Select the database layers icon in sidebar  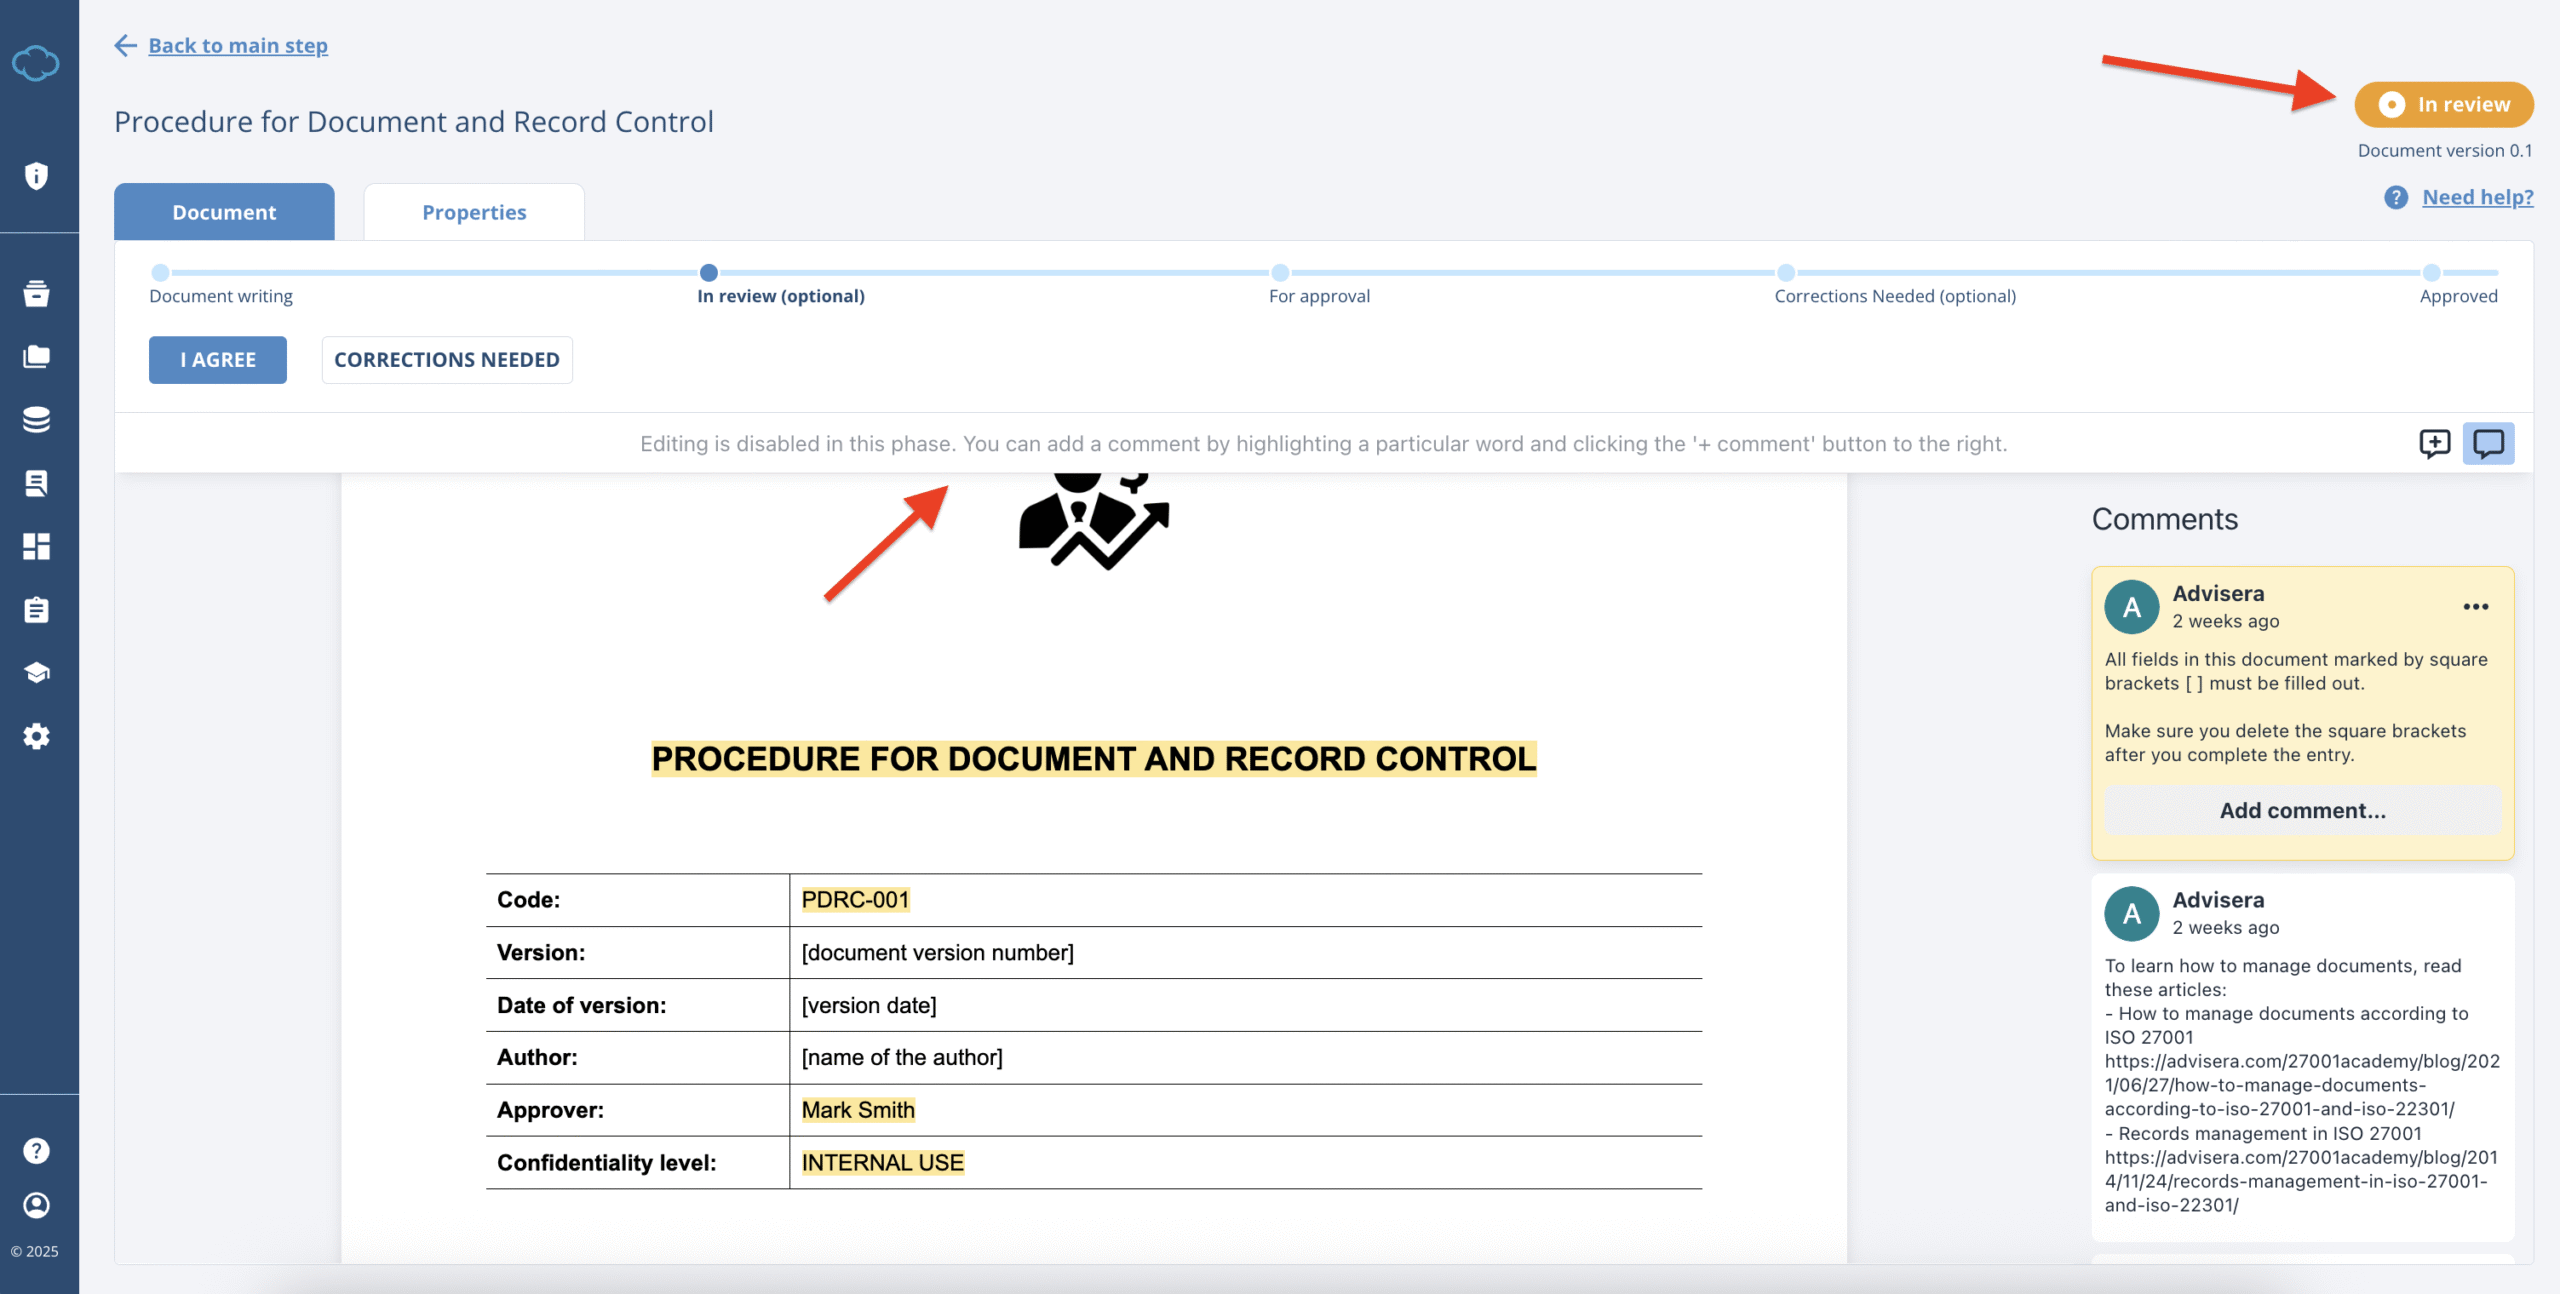point(37,420)
